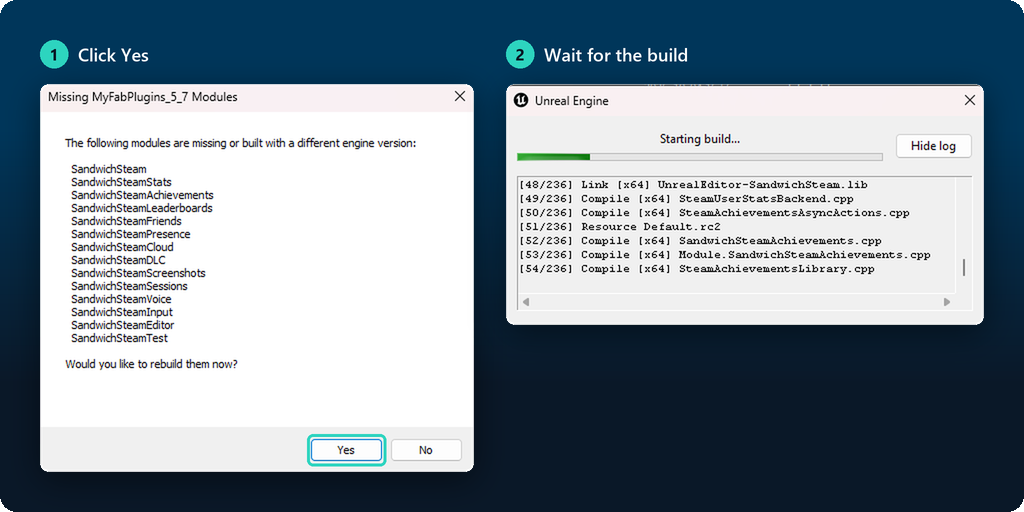The image size is (1024, 512).
Task: Click log line [52/236] SandwichSteamAchievements.cpp
Action: pos(700,241)
